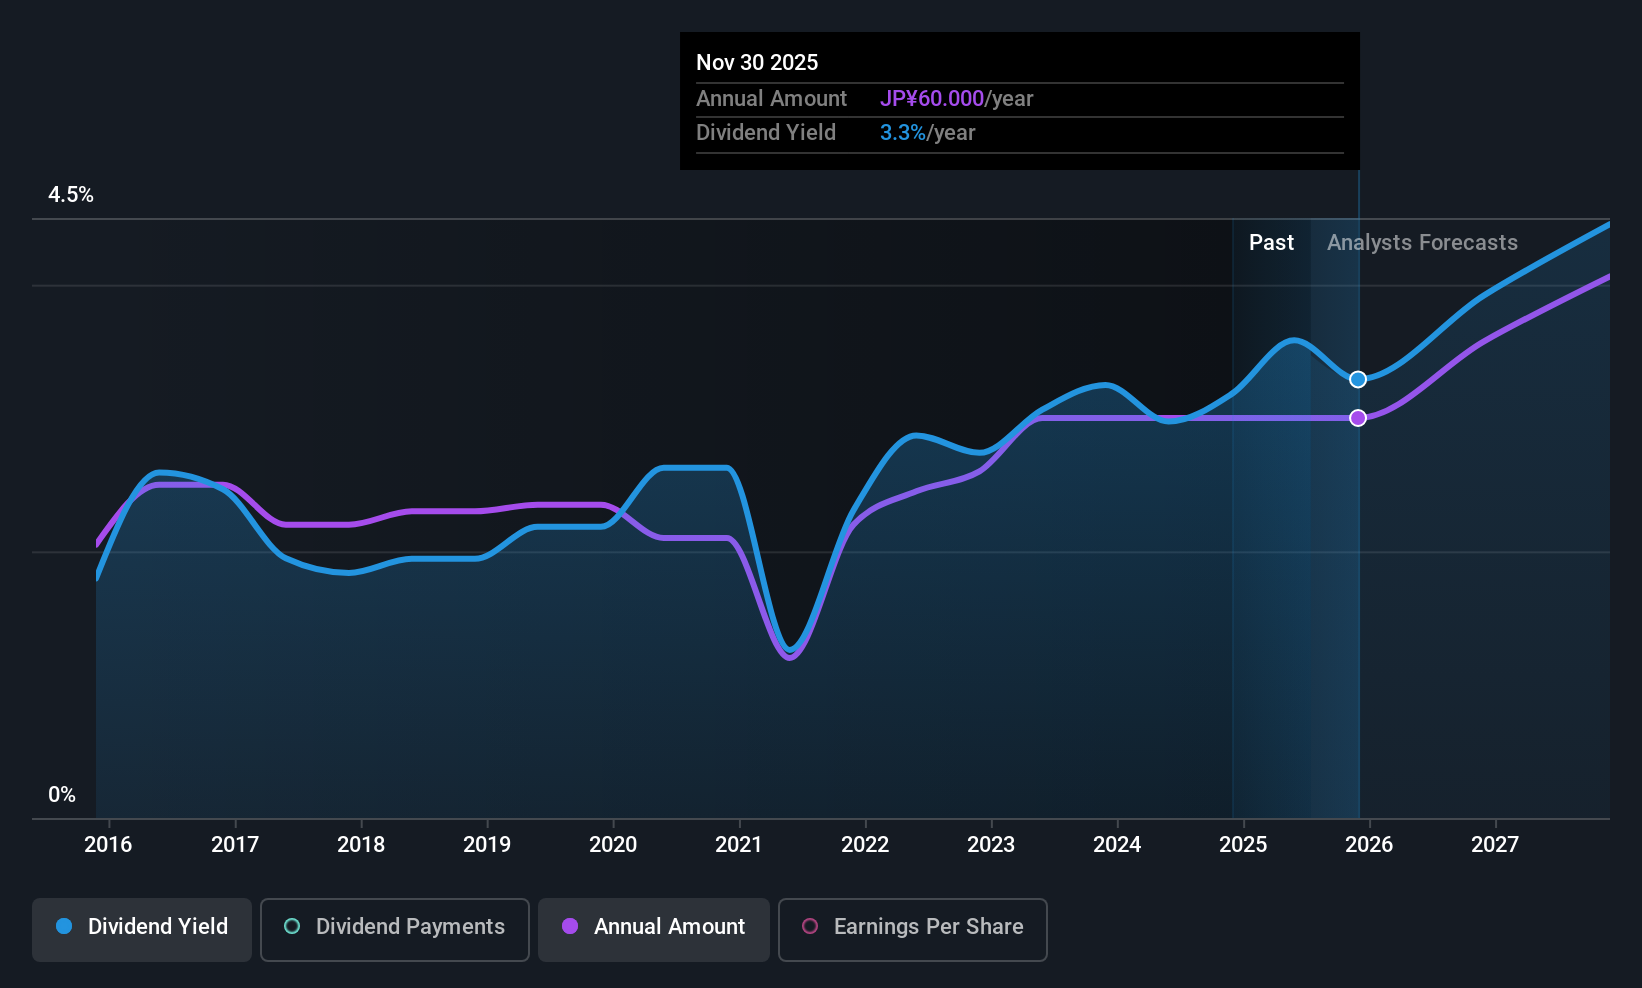Click the 2017 x-axis label
The image size is (1642, 988).
(235, 845)
